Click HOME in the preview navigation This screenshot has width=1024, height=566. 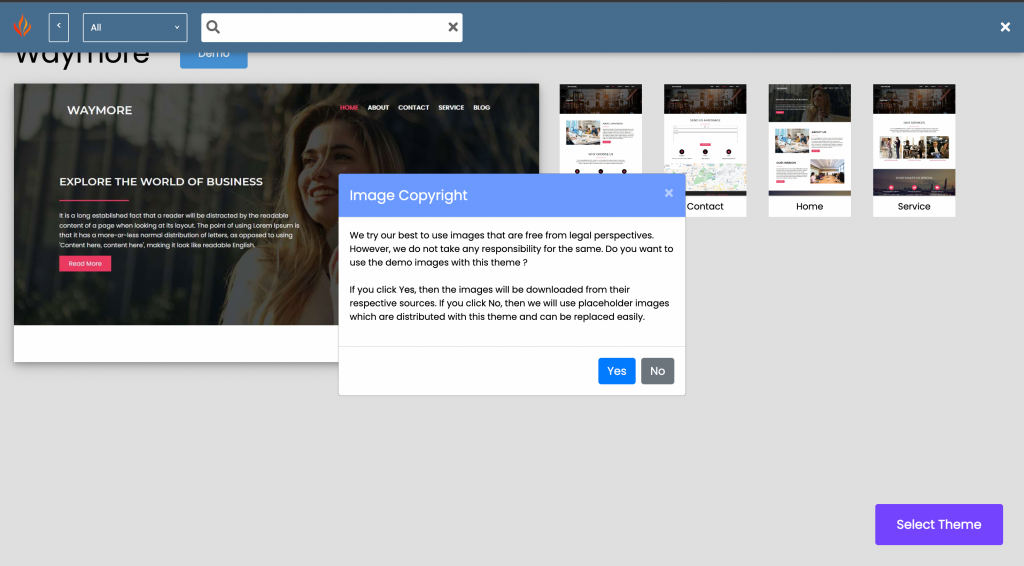[x=349, y=108]
